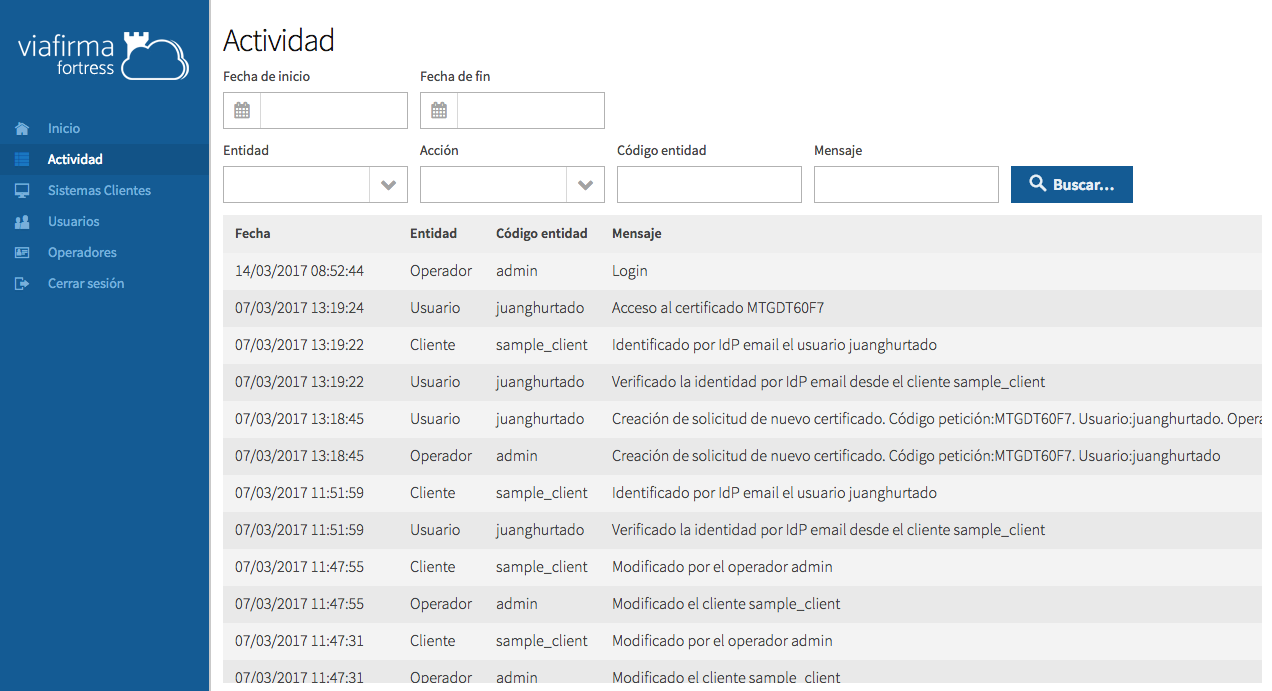Click into the Acción combo box field
This screenshot has height=691, width=1272.
[494, 185]
